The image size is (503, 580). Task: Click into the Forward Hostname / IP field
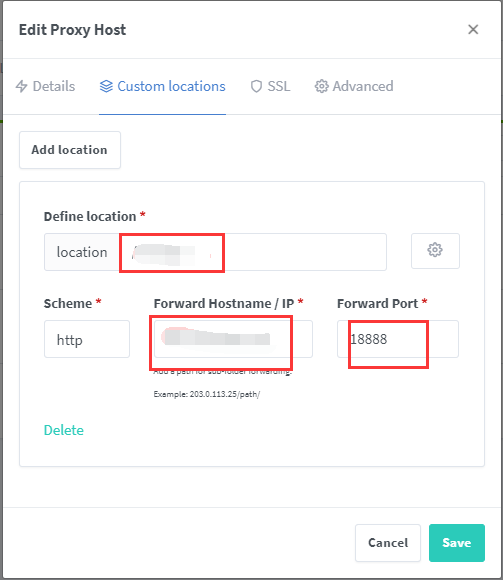(x=233, y=339)
